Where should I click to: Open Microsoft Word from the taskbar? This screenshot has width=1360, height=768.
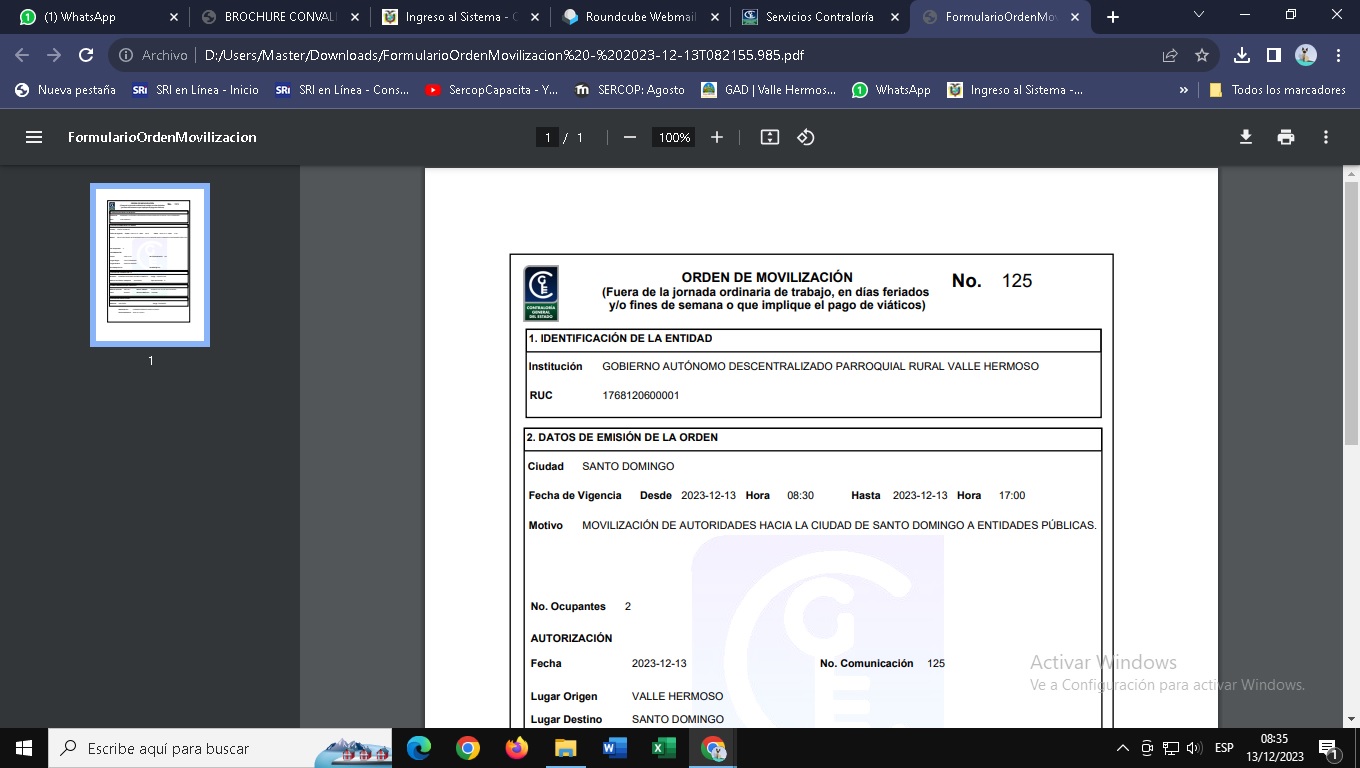[x=614, y=748]
